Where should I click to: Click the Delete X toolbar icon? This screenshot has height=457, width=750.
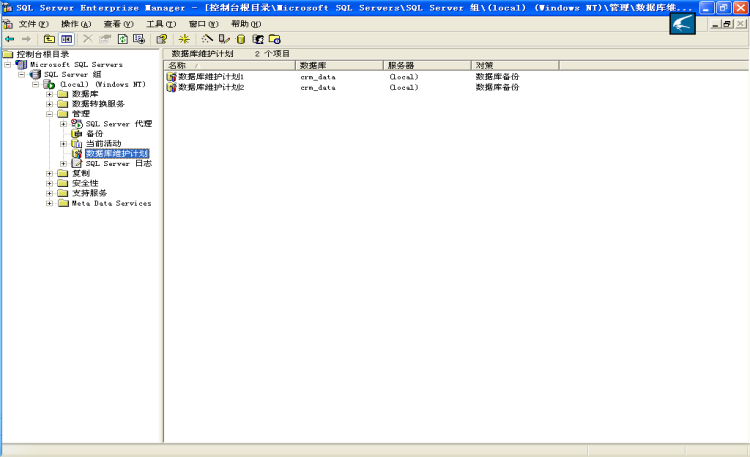(x=88, y=39)
